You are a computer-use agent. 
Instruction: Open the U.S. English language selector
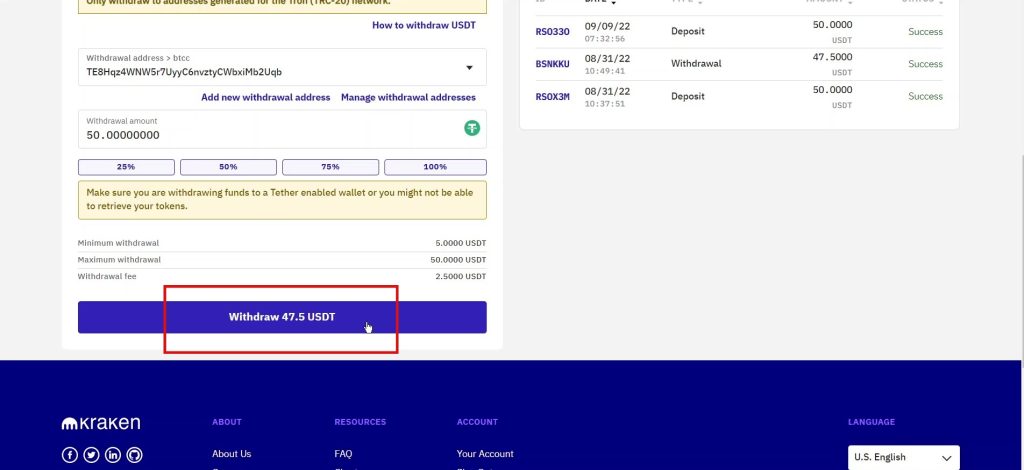coord(903,457)
